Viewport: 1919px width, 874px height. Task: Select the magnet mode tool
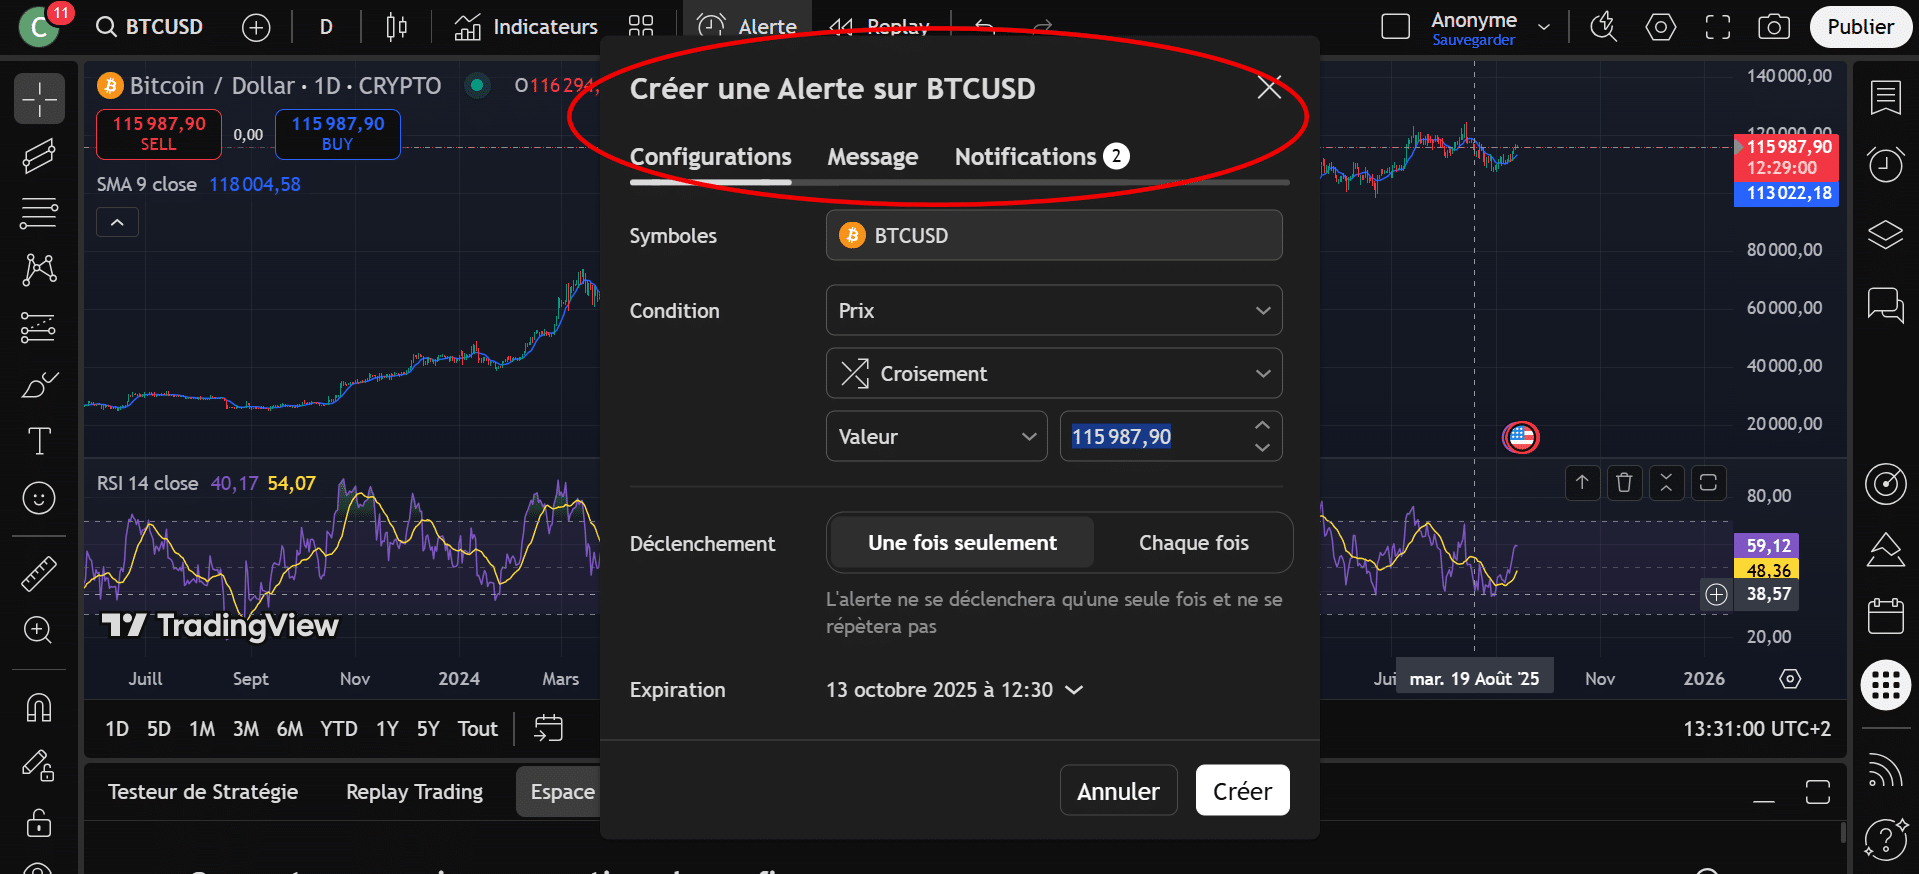click(x=39, y=708)
